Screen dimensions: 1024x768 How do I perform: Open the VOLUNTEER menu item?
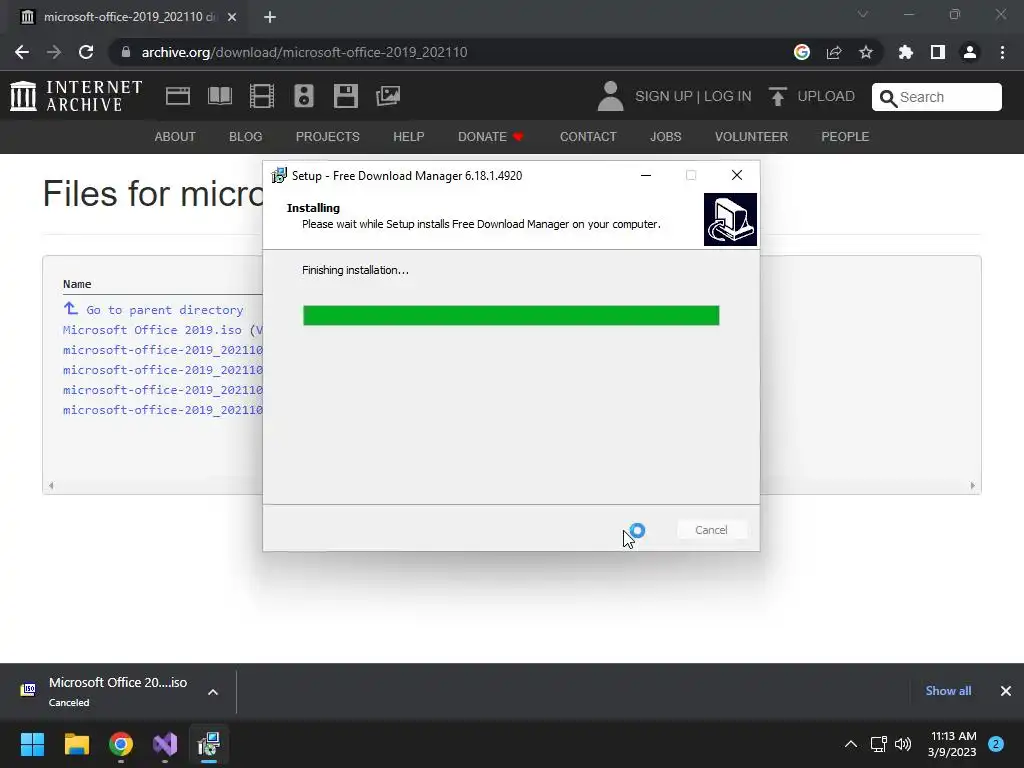[751, 136]
